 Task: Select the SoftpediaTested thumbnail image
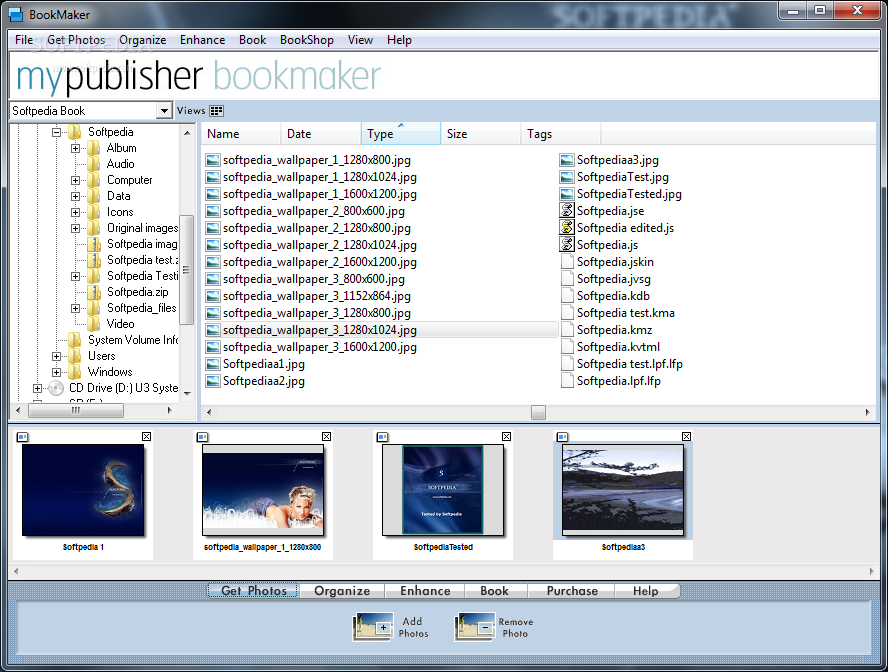tap(443, 490)
